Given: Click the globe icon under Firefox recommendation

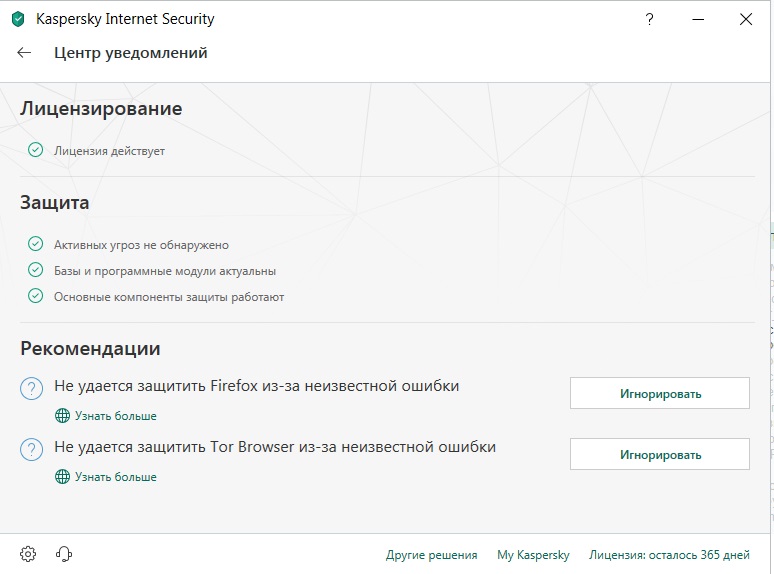Looking at the screenshot, I should coord(62,415).
